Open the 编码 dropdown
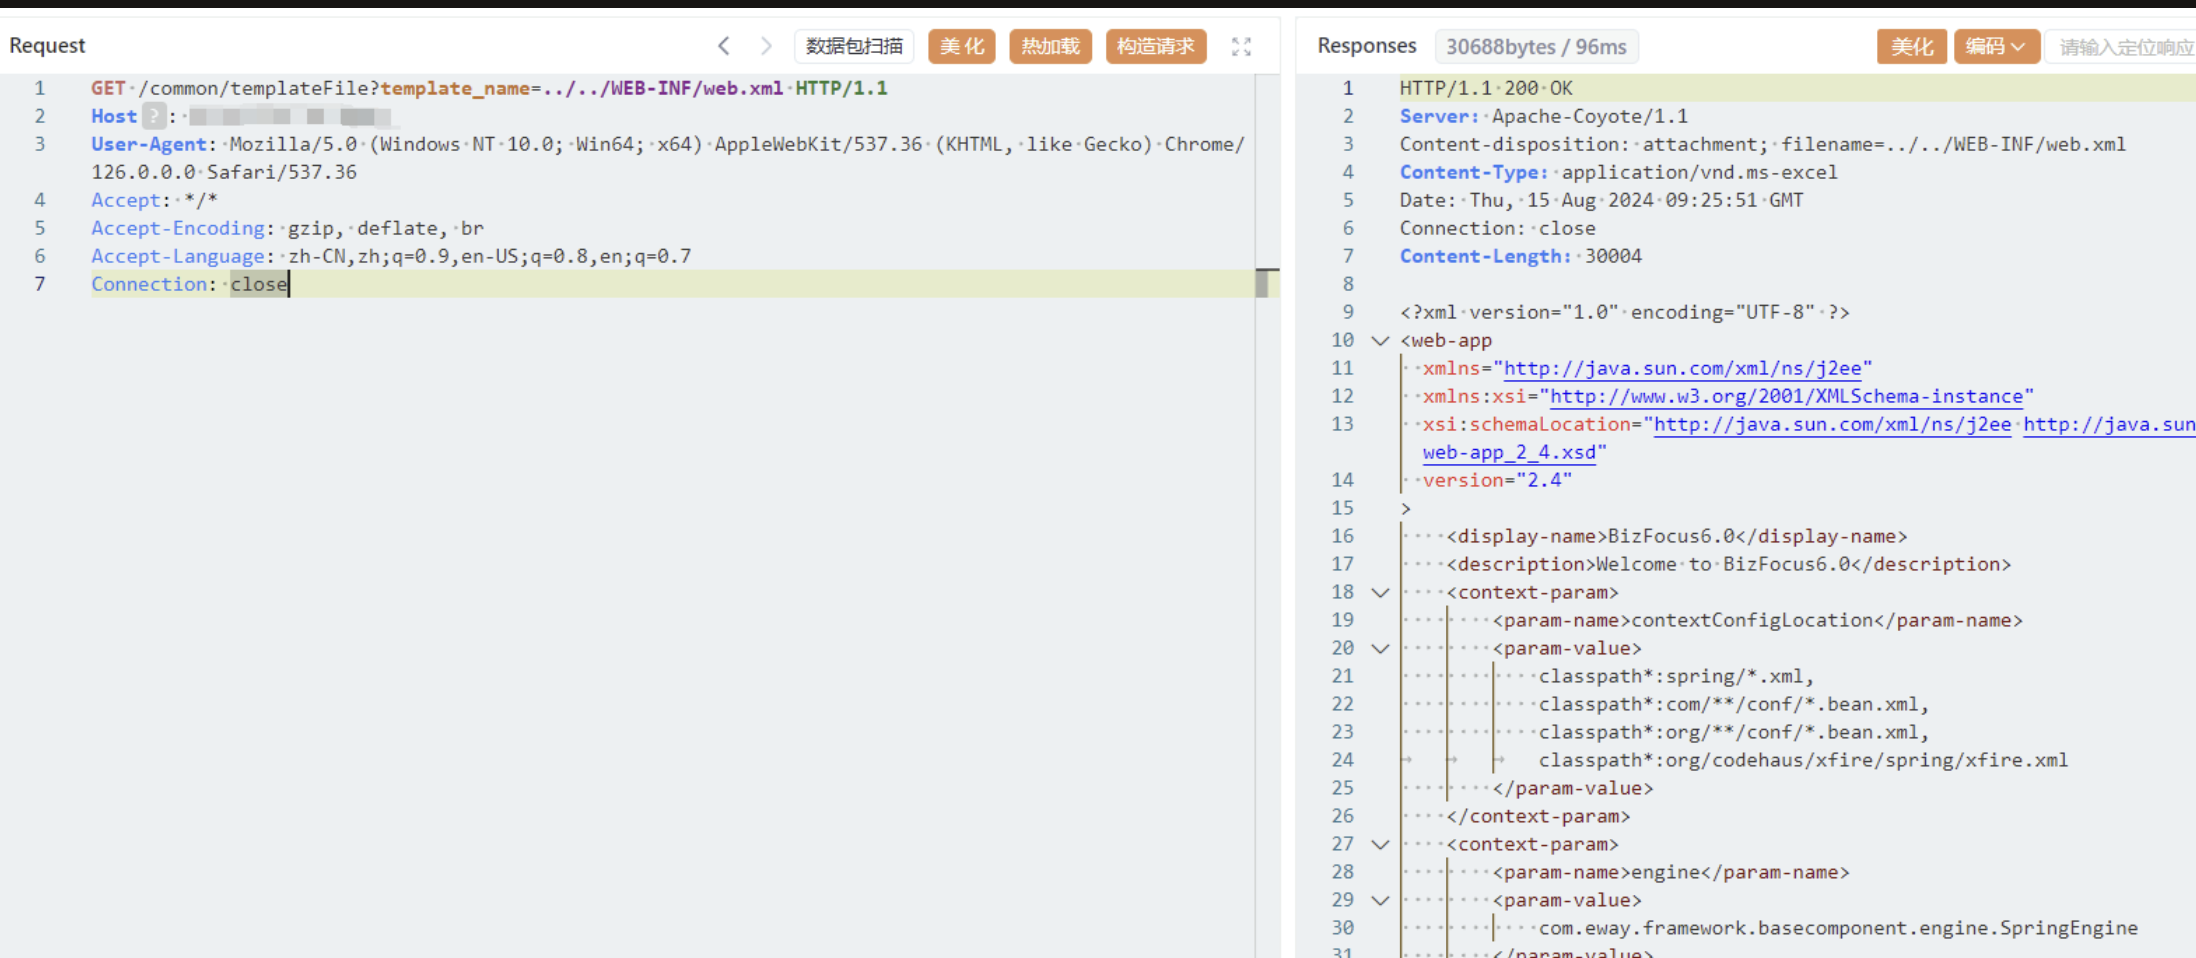The width and height of the screenshot is (2196, 958). (1996, 47)
